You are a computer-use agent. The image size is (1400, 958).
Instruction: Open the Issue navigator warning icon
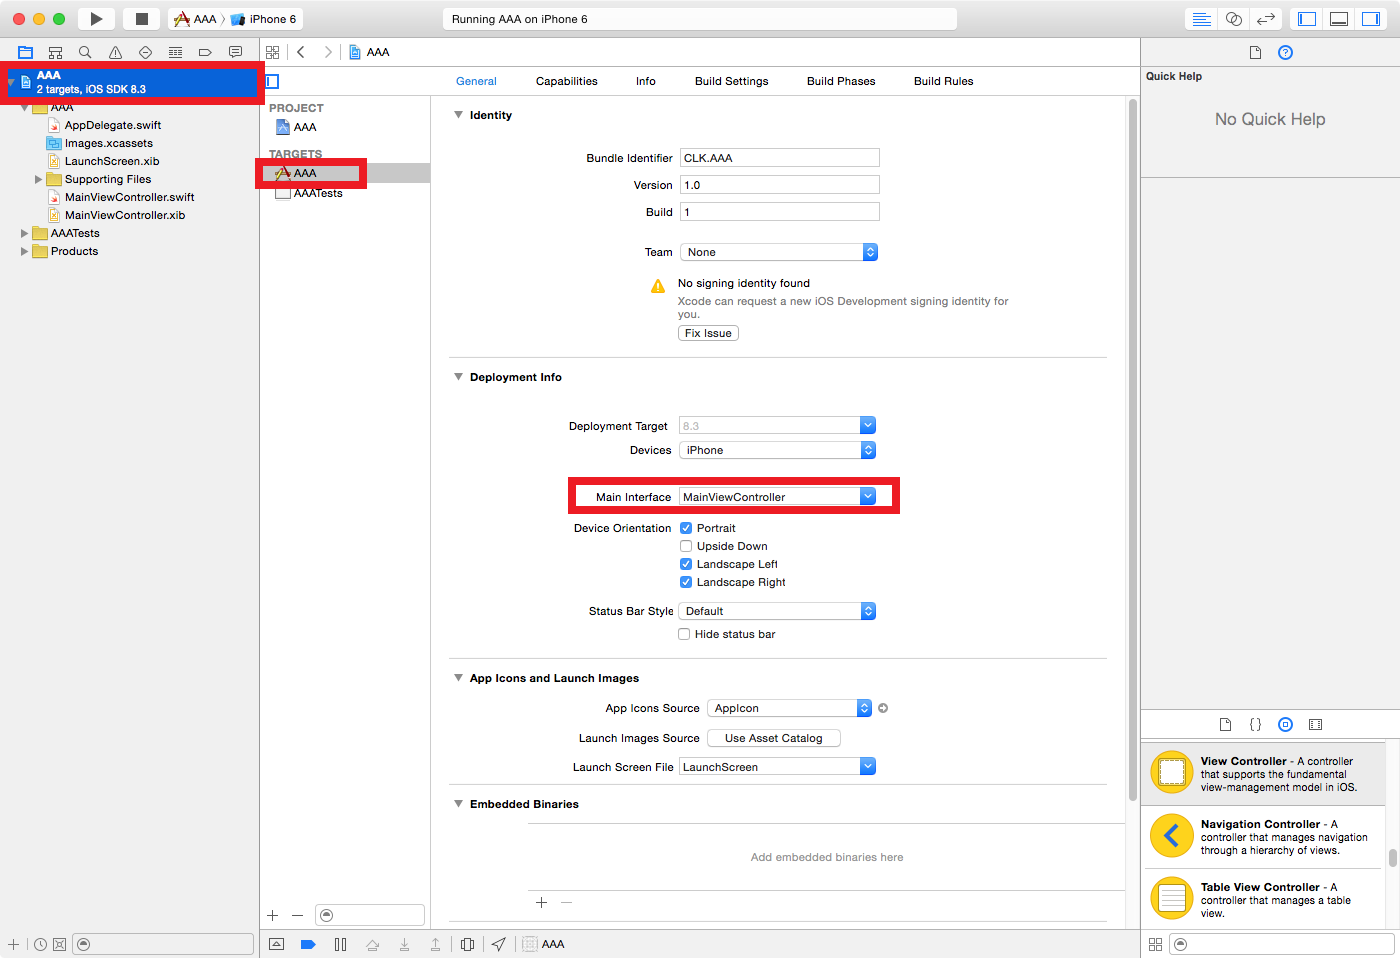115,52
